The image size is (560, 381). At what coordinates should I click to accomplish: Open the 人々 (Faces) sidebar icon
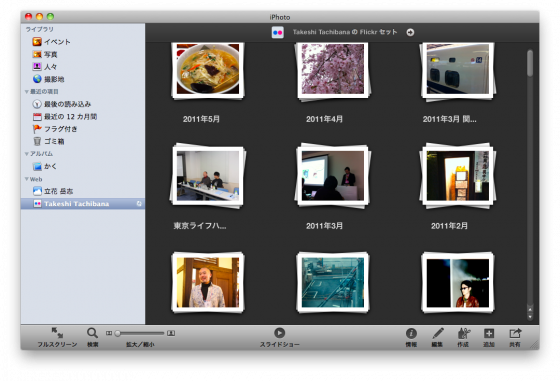point(37,66)
